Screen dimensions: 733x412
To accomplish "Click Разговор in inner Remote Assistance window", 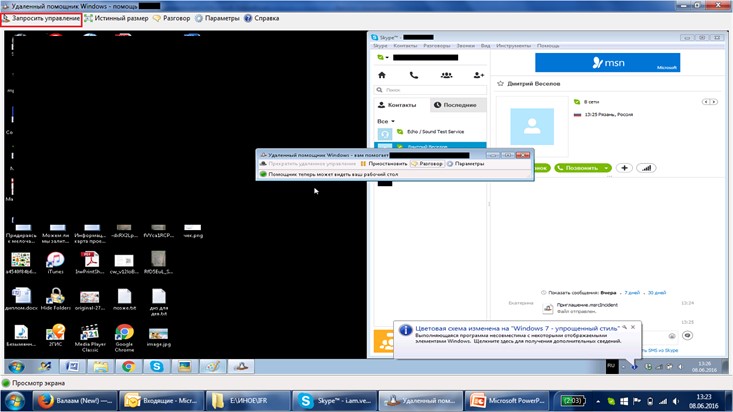I will [x=427, y=164].
